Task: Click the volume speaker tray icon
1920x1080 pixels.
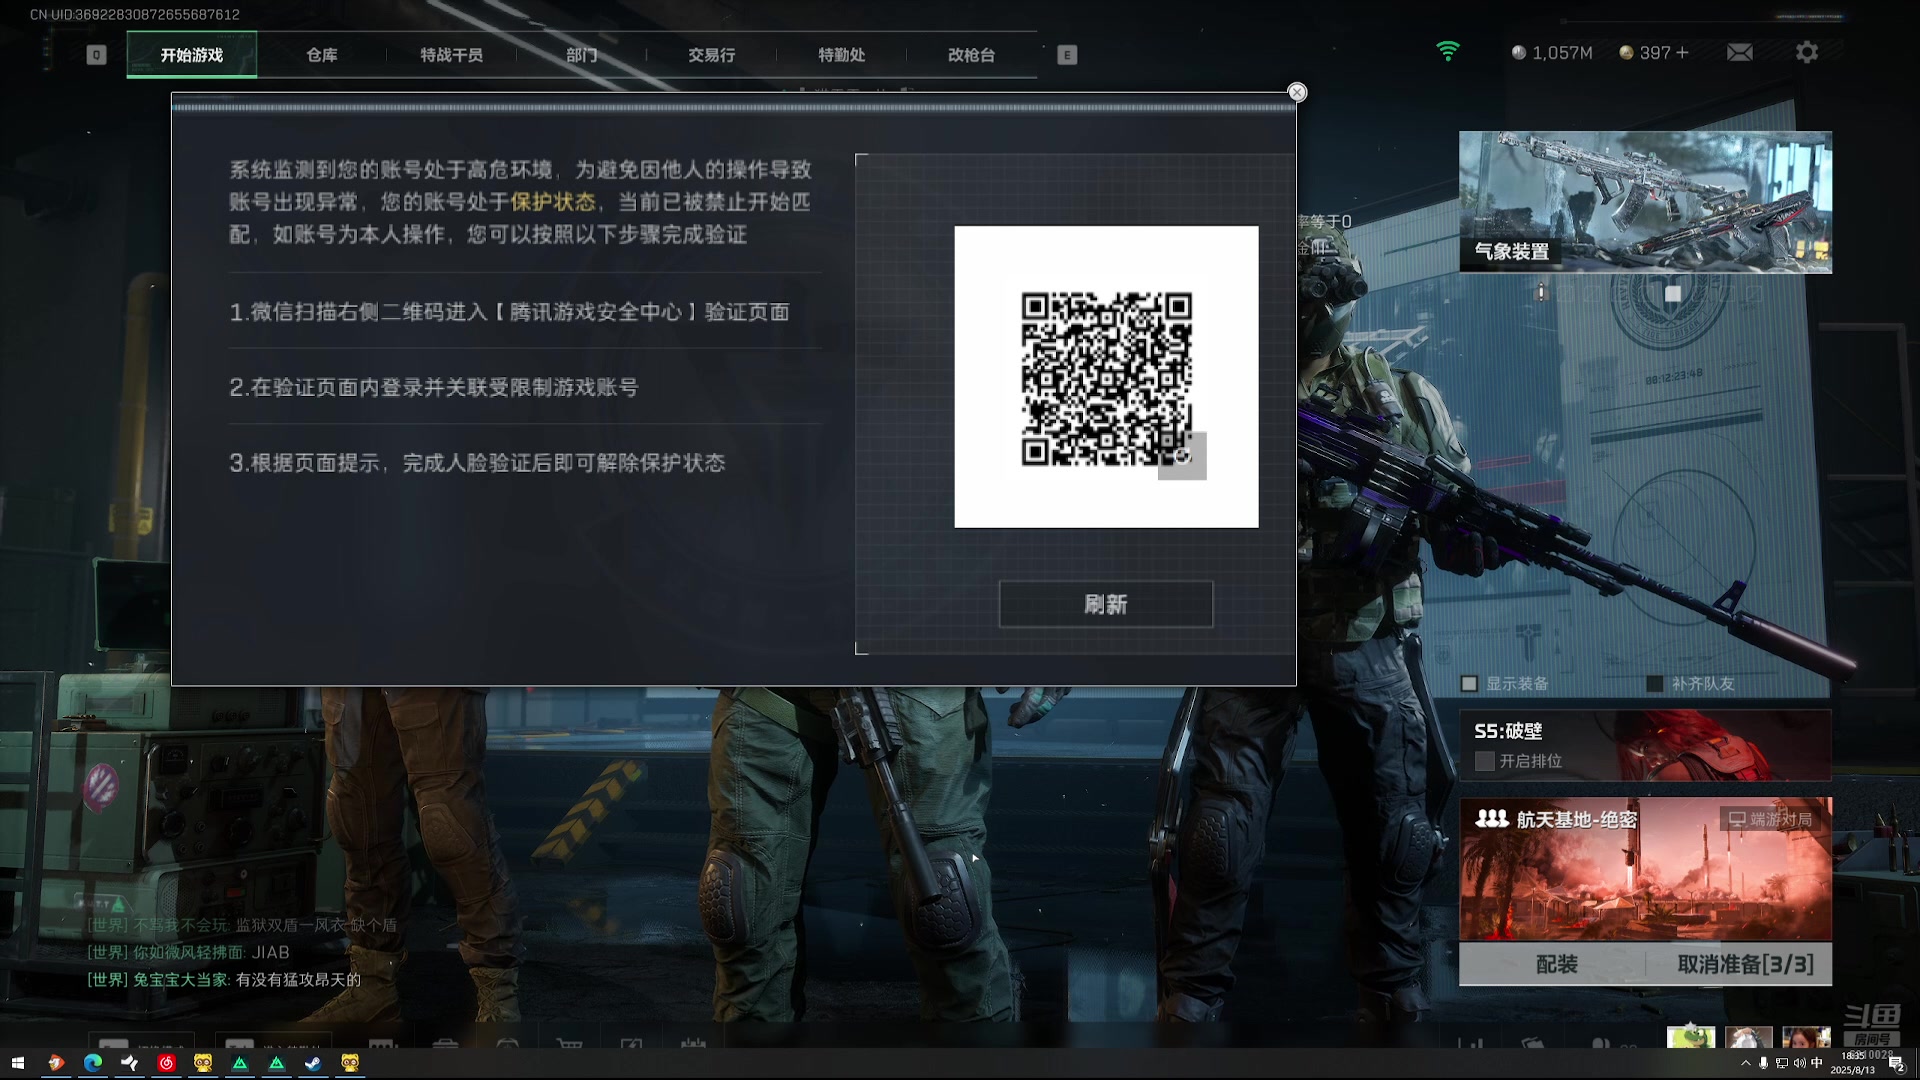Action: pyautogui.click(x=1799, y=1063)
